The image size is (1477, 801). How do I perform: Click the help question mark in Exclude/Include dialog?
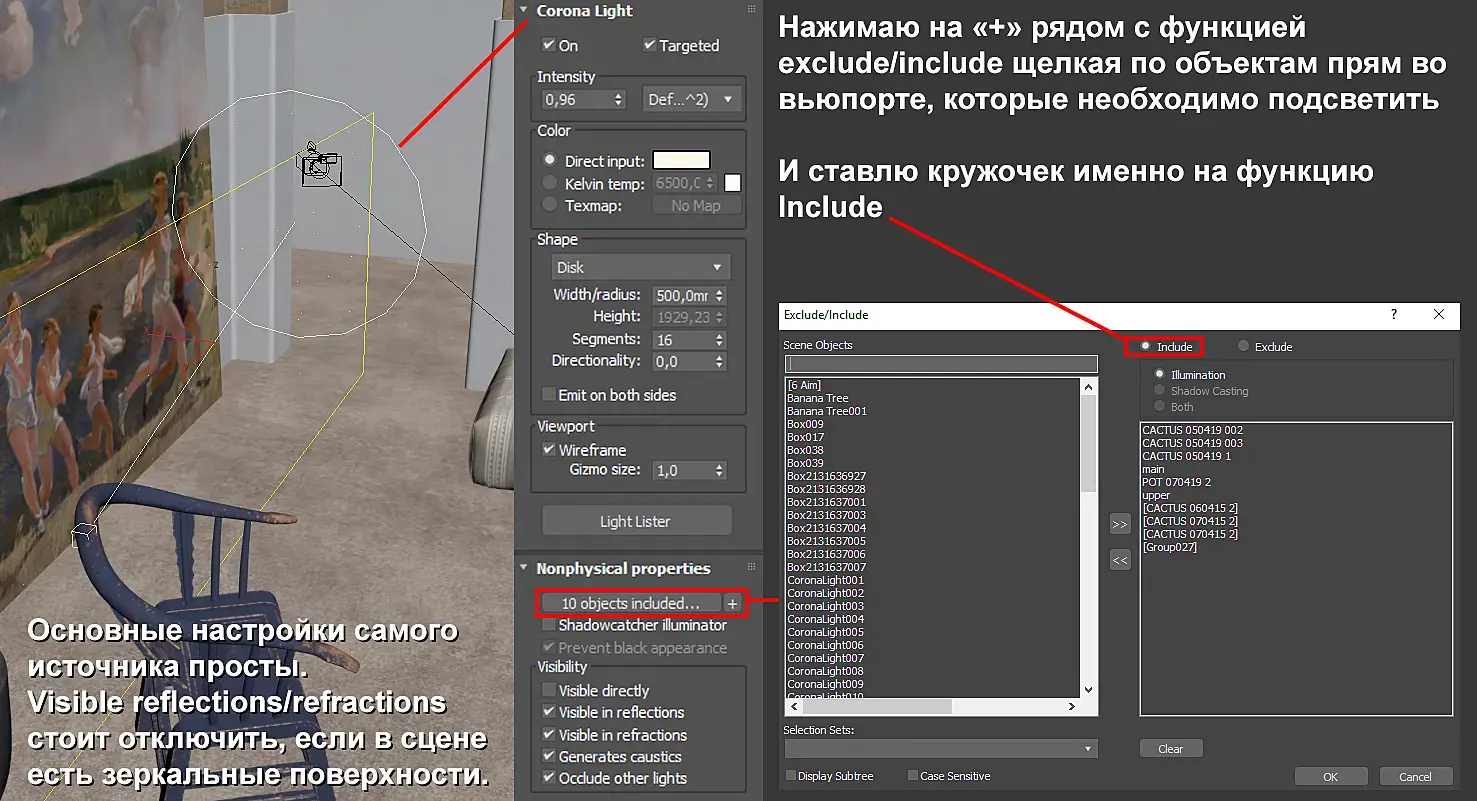coord(1394,314)
